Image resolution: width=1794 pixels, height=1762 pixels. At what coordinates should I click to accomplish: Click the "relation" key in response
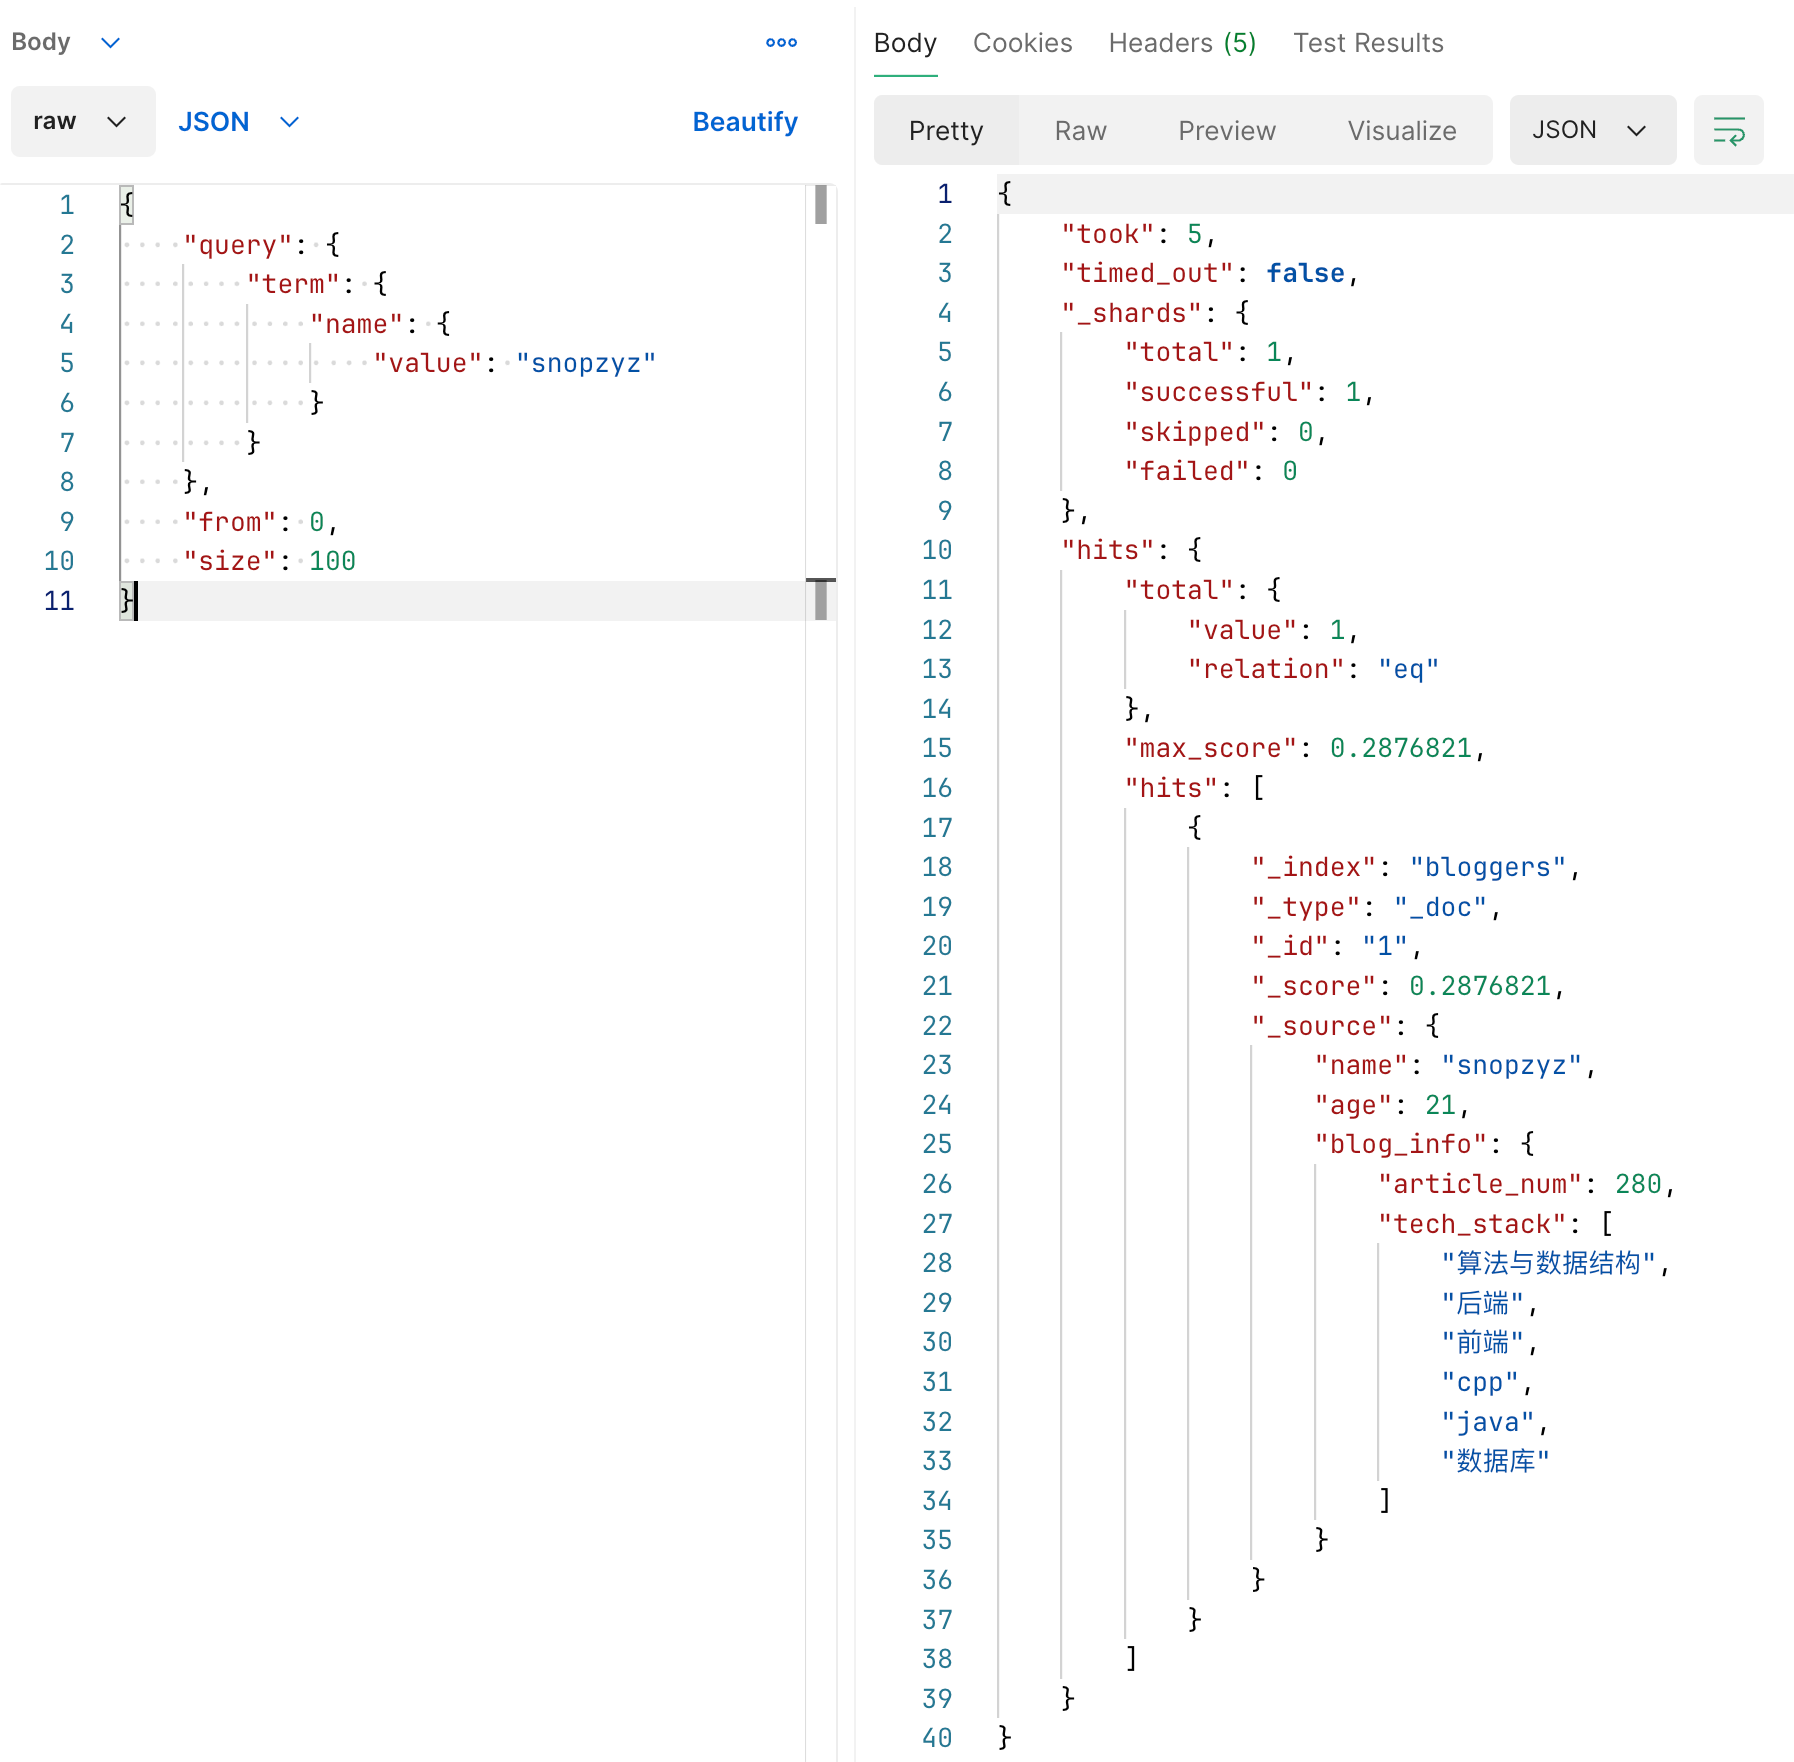tap(1265, 669)
